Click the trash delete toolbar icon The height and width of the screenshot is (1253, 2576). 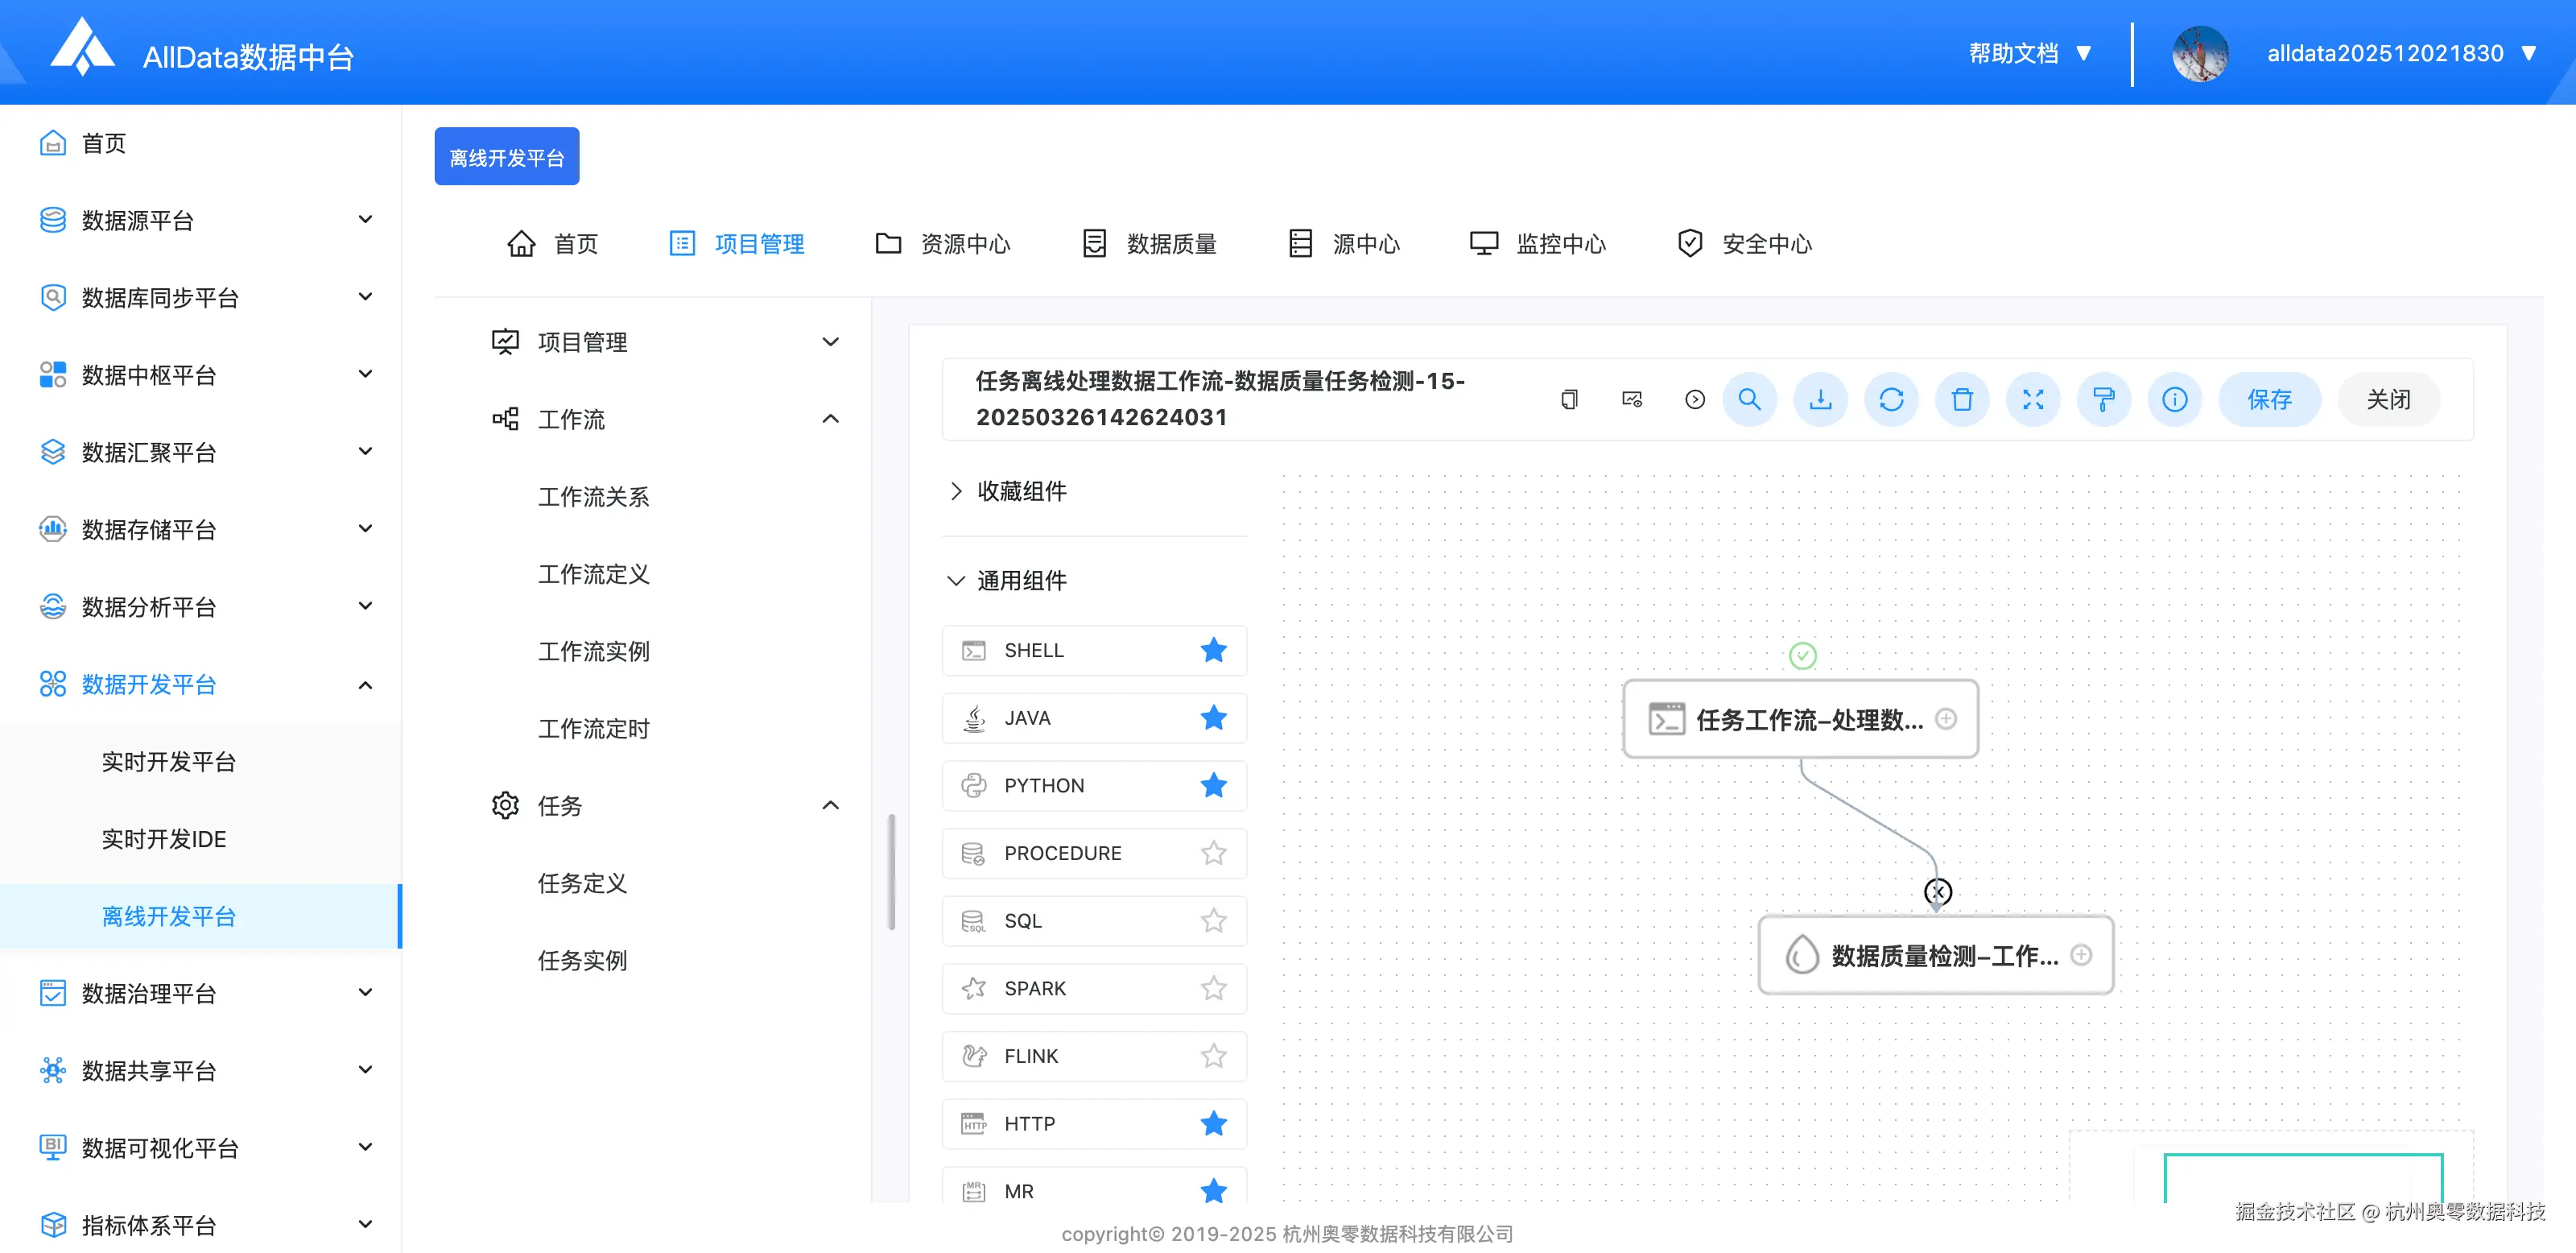pos(1962,400)
